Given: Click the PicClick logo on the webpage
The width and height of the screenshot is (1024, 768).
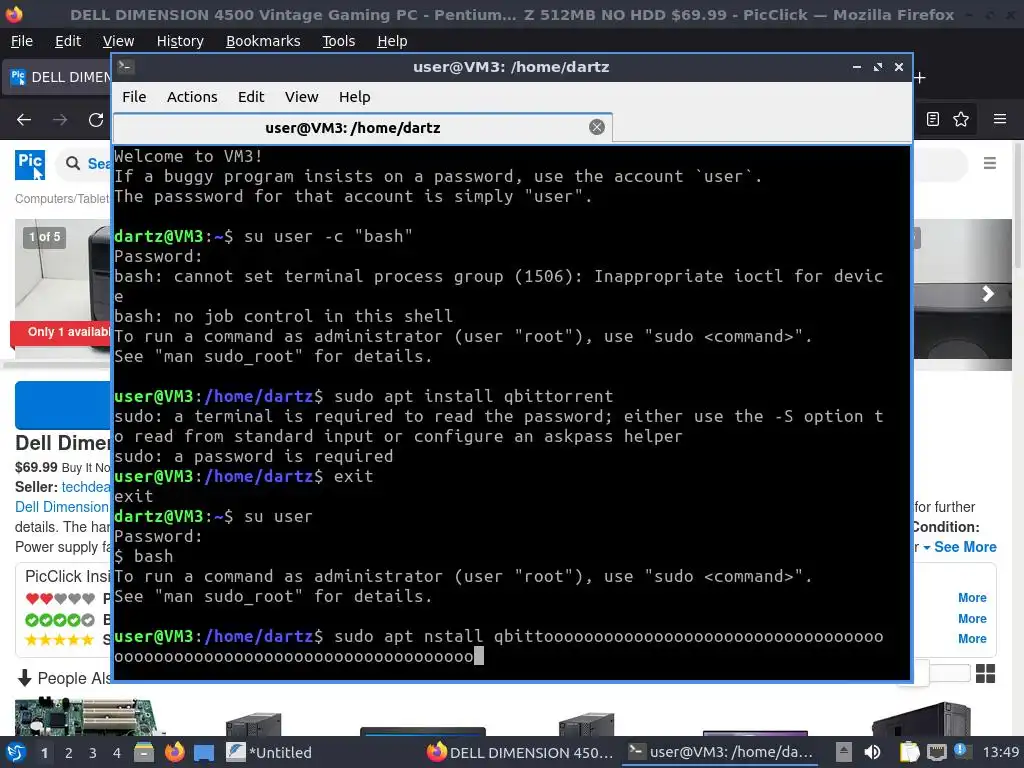Looking at the screenshot, I should click(30, 164).
